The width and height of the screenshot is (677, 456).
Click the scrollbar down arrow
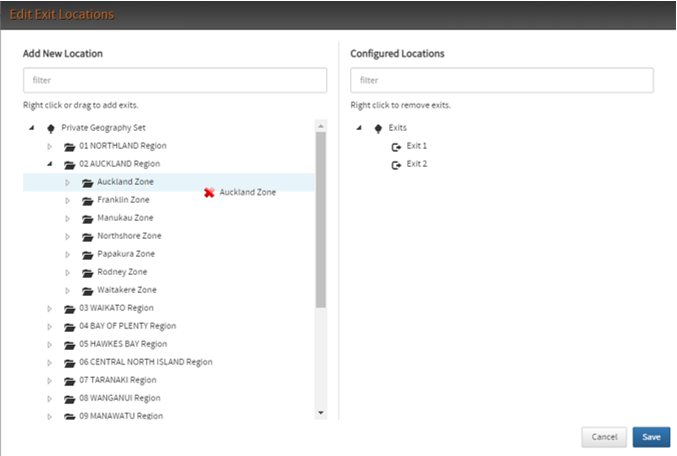[x=320, y=413]
